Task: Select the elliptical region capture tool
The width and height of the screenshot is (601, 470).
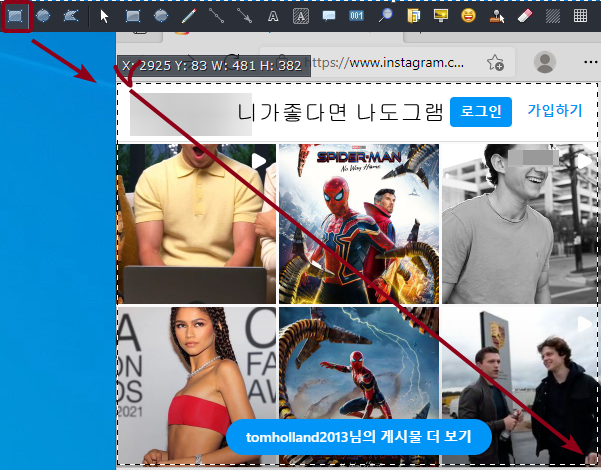Action: point(43,16)
